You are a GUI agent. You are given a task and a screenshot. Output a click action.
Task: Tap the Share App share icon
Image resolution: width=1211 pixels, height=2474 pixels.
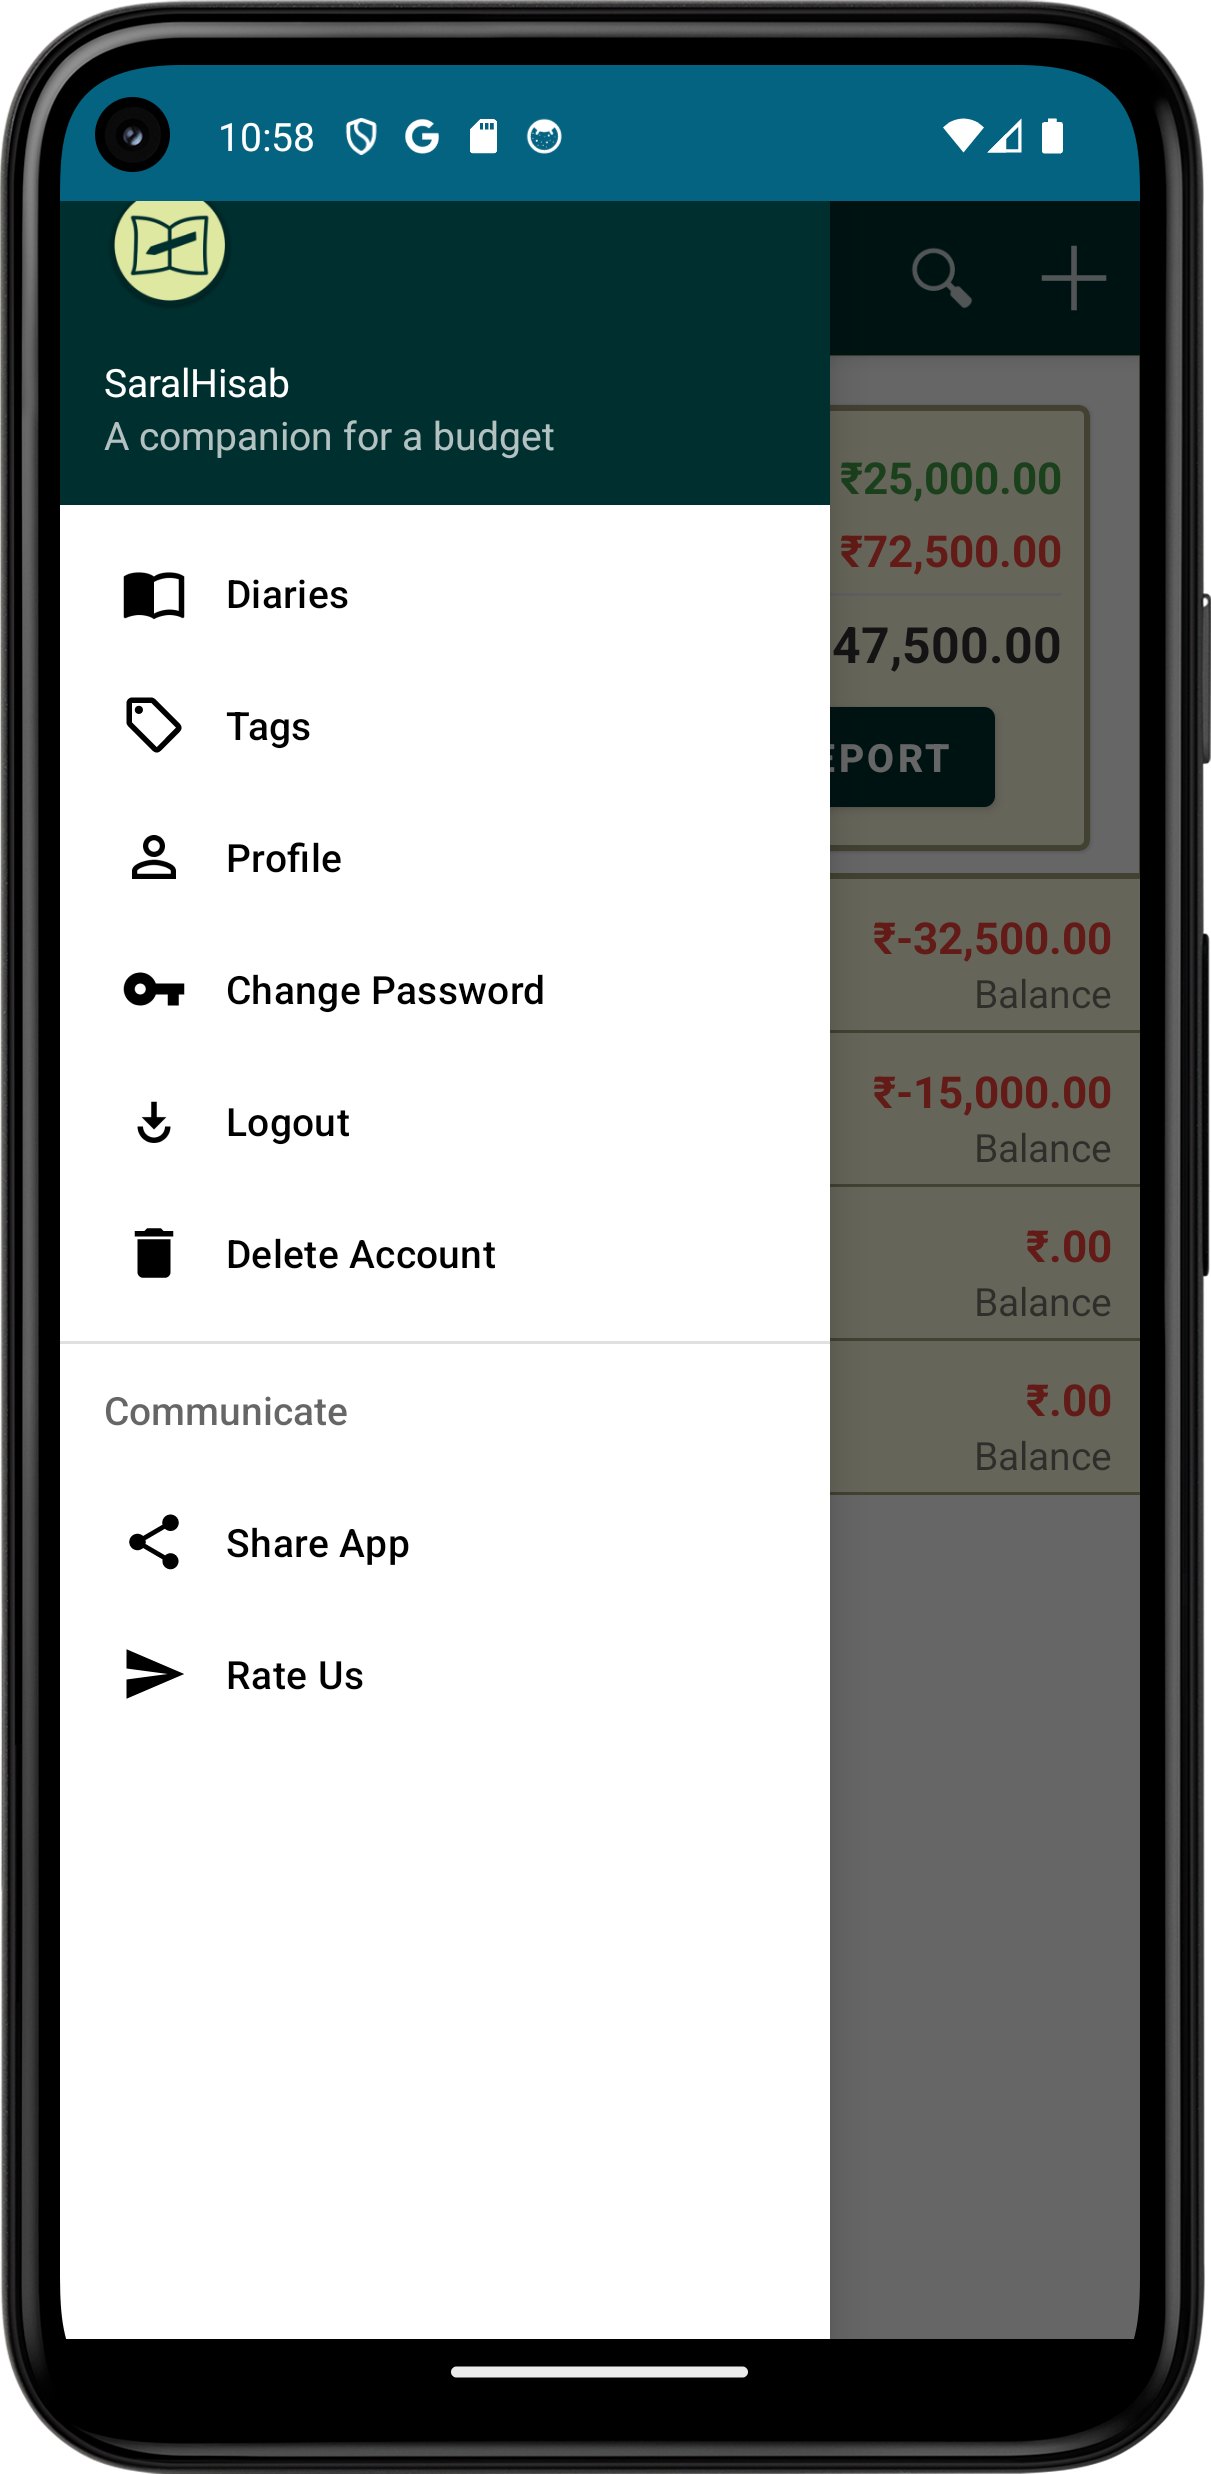coord(154,1542)
